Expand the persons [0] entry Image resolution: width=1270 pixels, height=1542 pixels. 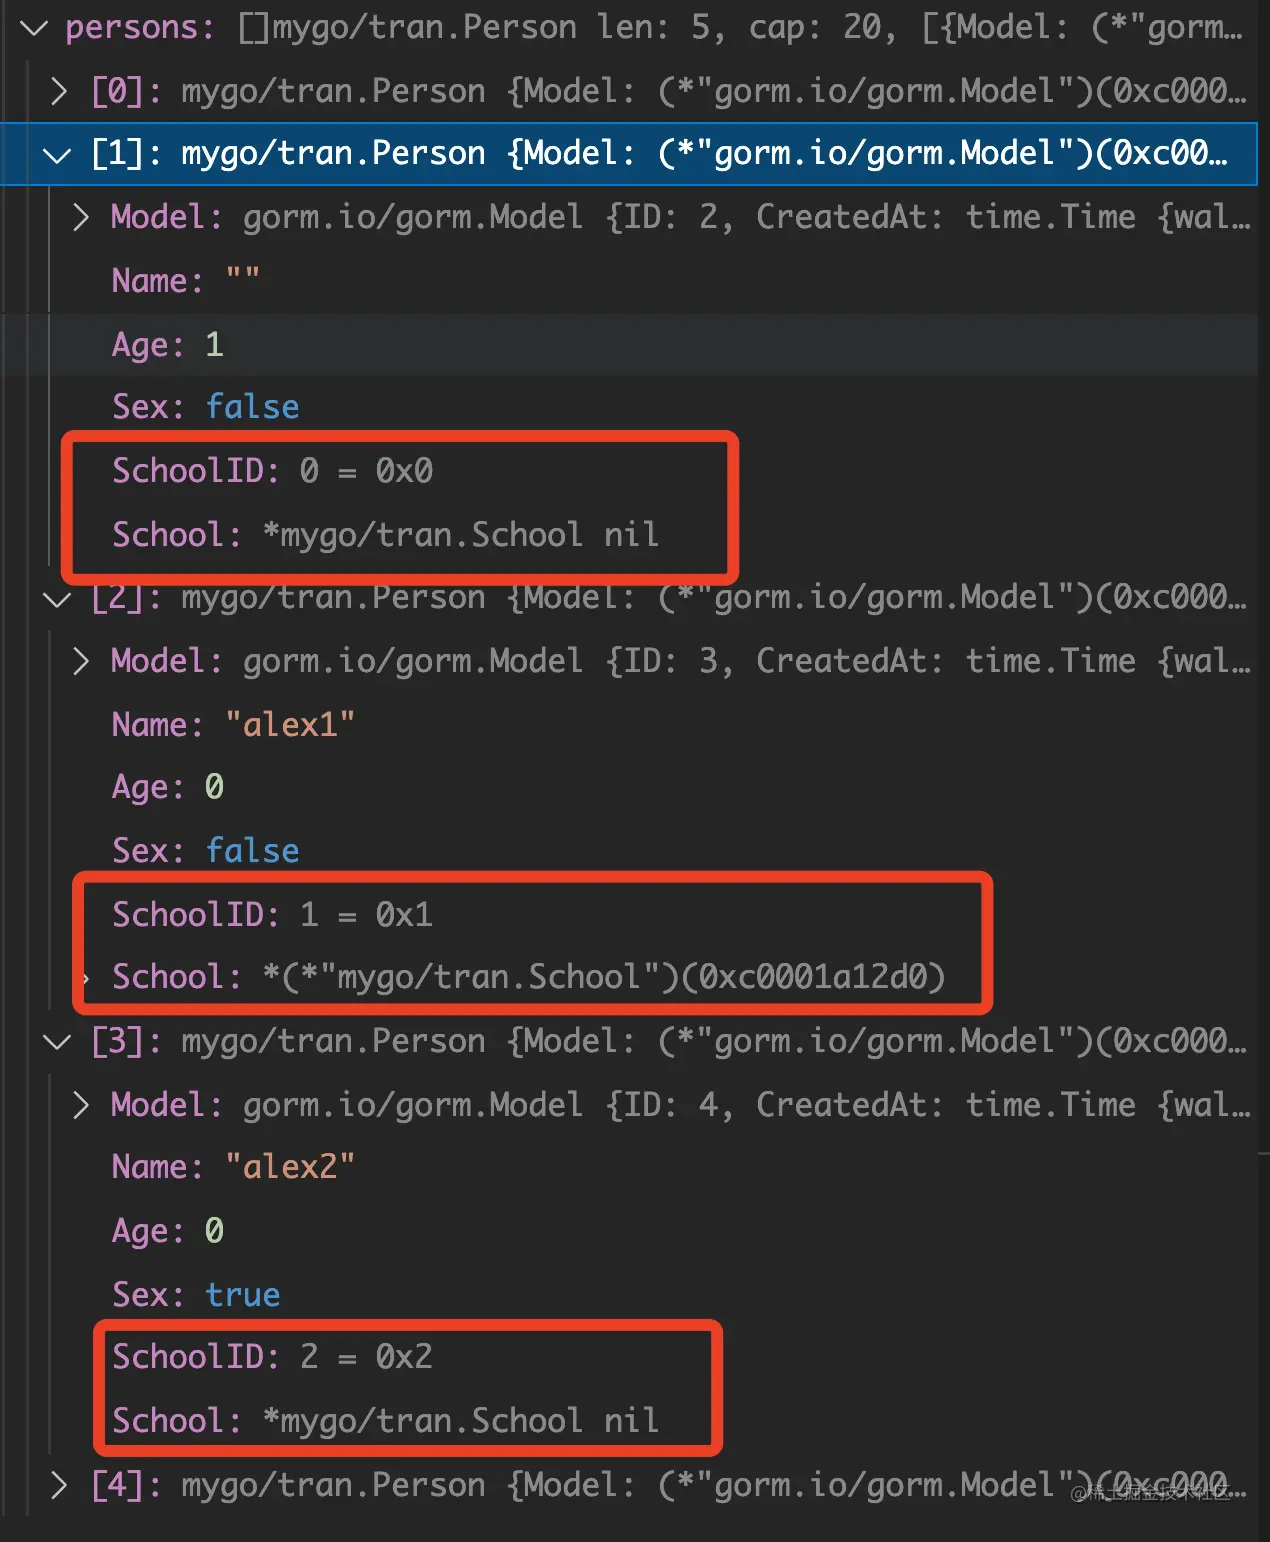coord(59,91)
